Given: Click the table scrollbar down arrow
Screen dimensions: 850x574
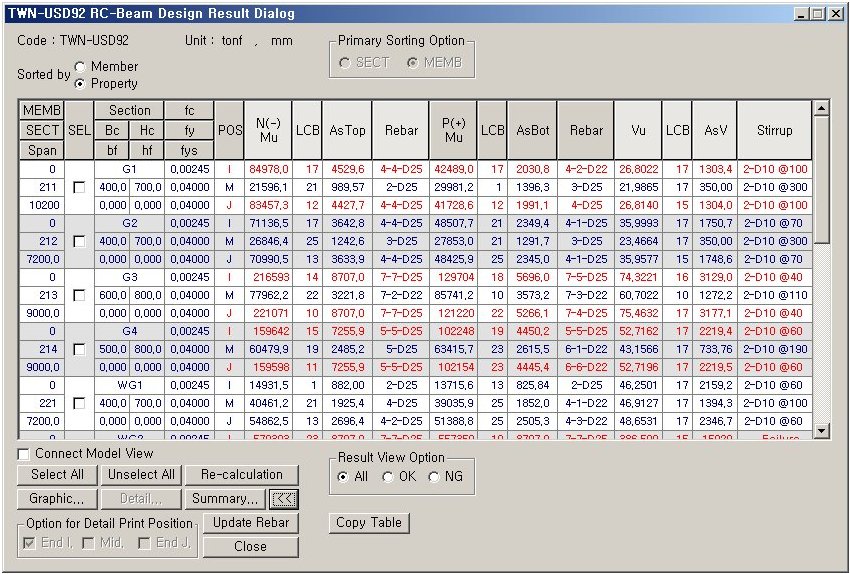Looking at the screenshot, I should tap(822, 431).
